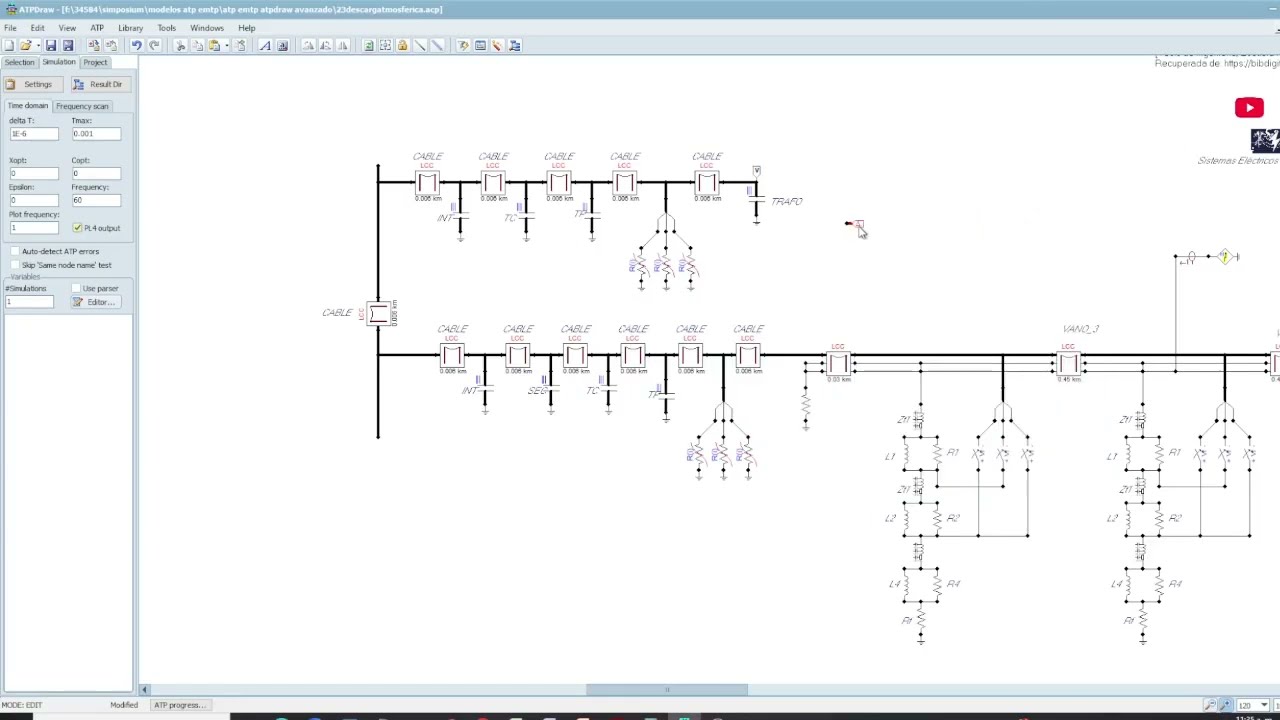Open the ATP menu
Image resolution: width=1280 pixels, height=720 pixels.
tap(97, 28)
